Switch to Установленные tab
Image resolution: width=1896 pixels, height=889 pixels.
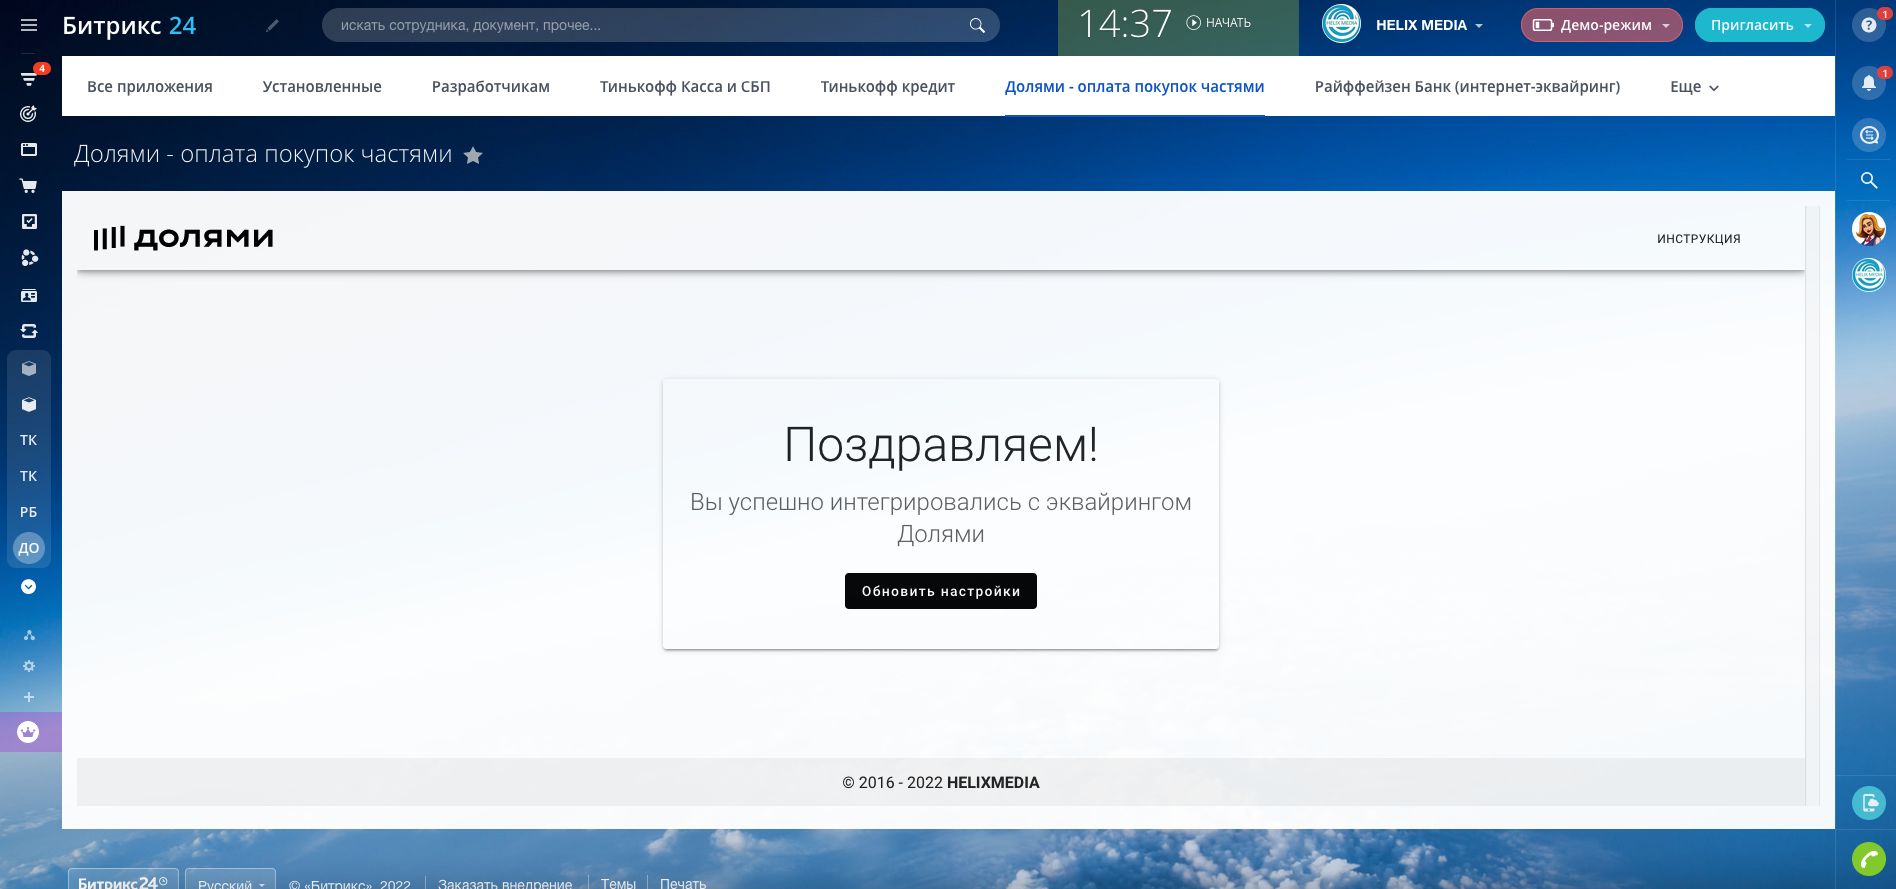(x=322, y=87)
